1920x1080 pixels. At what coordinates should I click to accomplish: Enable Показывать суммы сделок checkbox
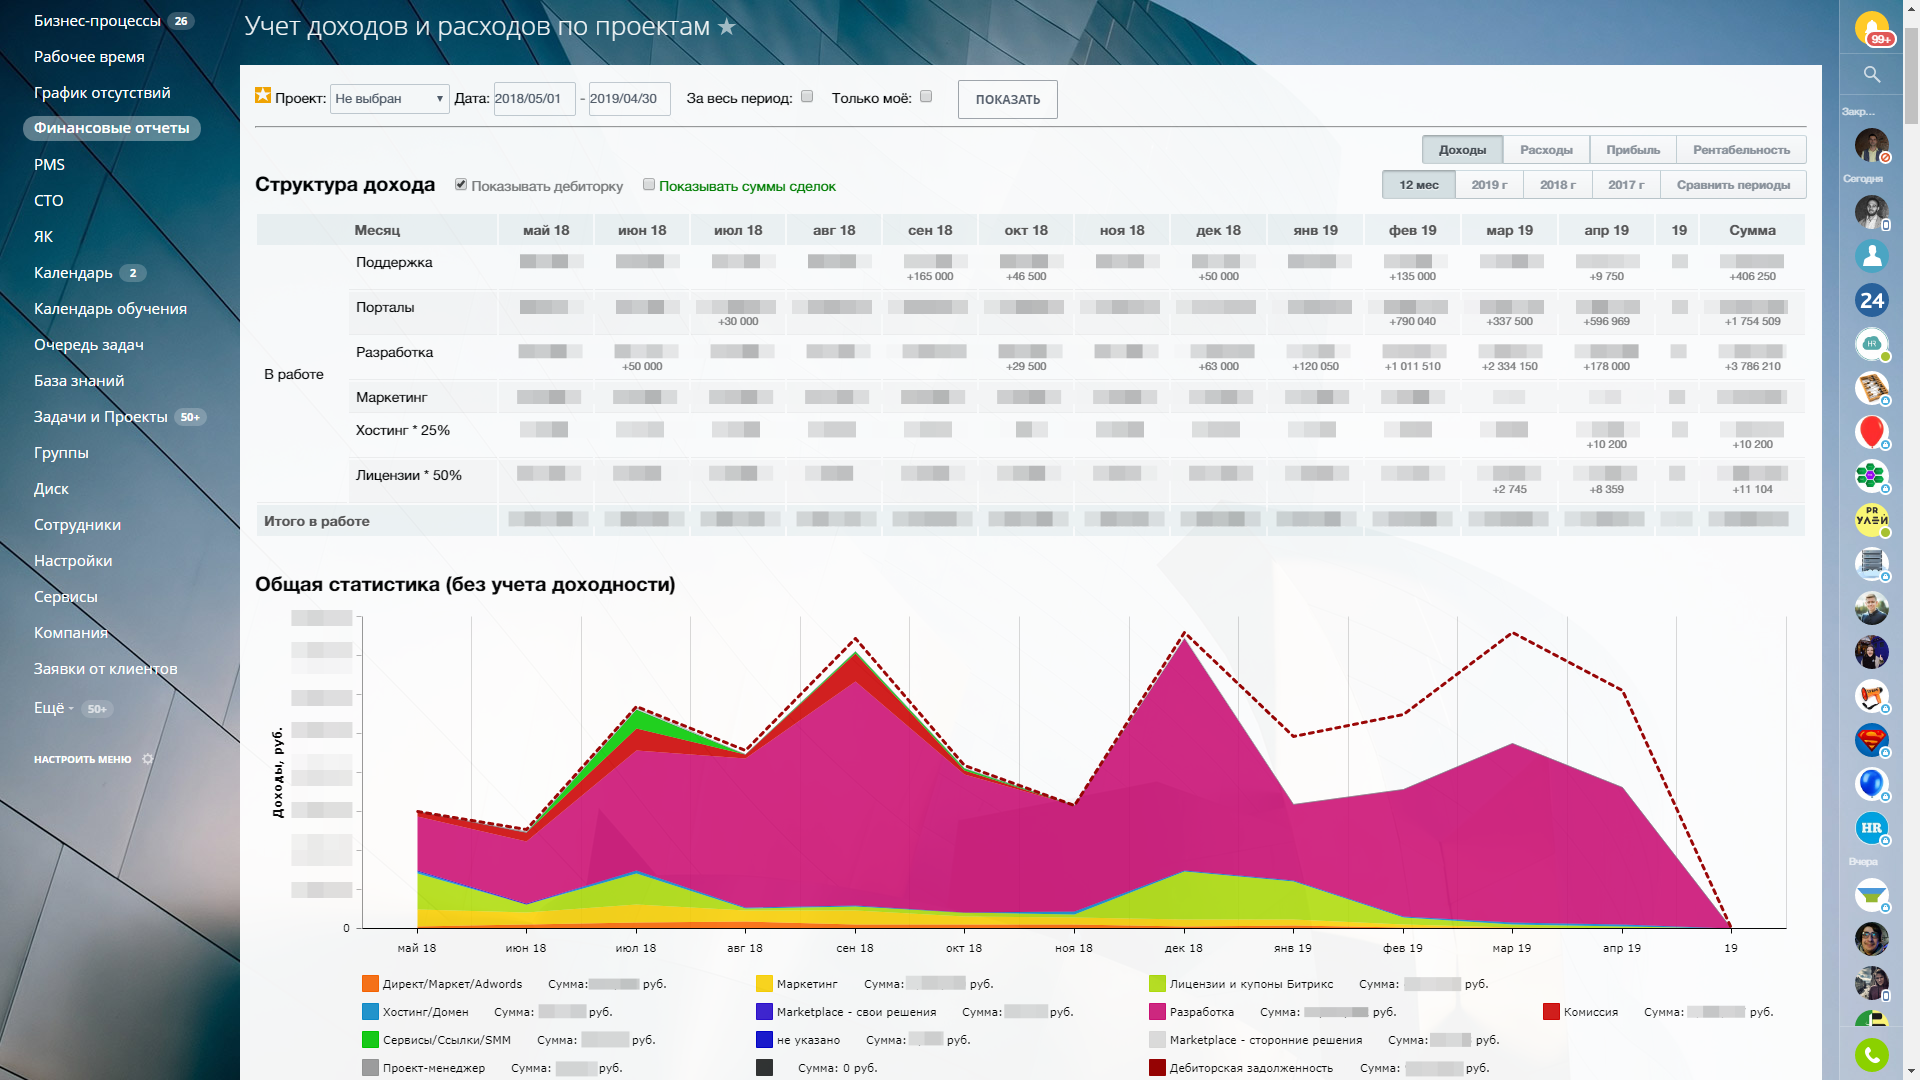coord(649,185)
